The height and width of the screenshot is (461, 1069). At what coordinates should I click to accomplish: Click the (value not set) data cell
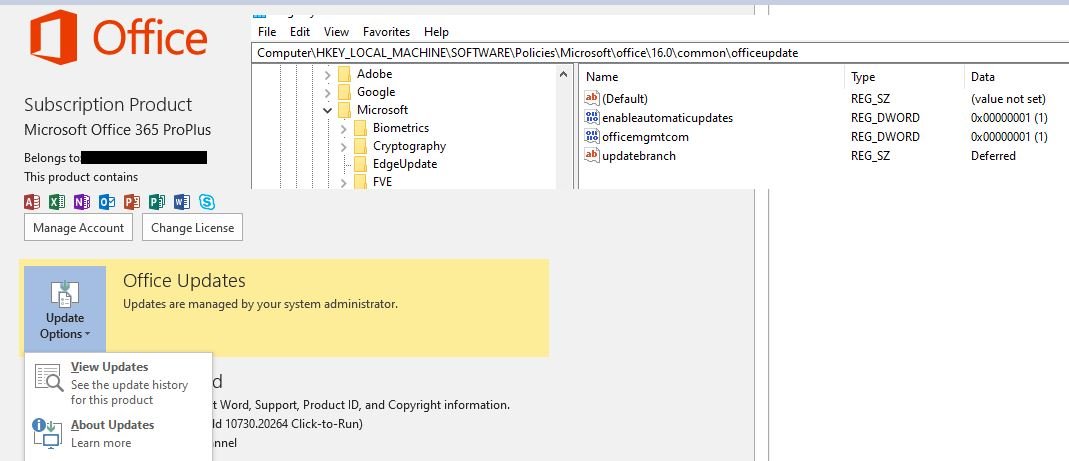click(1008, 99)
